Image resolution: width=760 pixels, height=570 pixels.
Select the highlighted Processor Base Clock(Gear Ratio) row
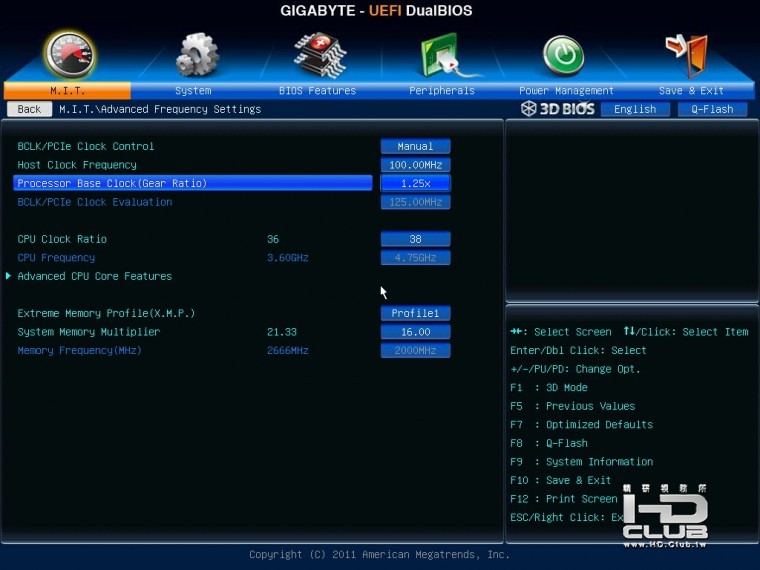pos(193,183)
